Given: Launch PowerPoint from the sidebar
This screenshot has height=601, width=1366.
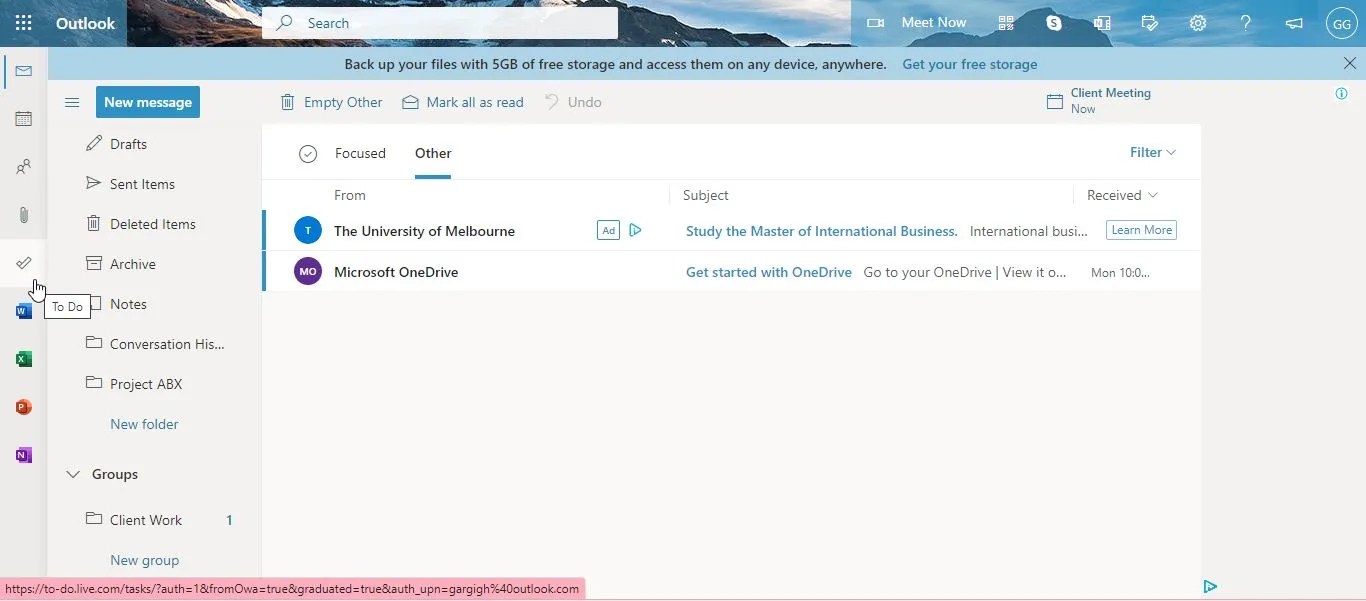Looking at the screenshot, I should click(24, 407).
